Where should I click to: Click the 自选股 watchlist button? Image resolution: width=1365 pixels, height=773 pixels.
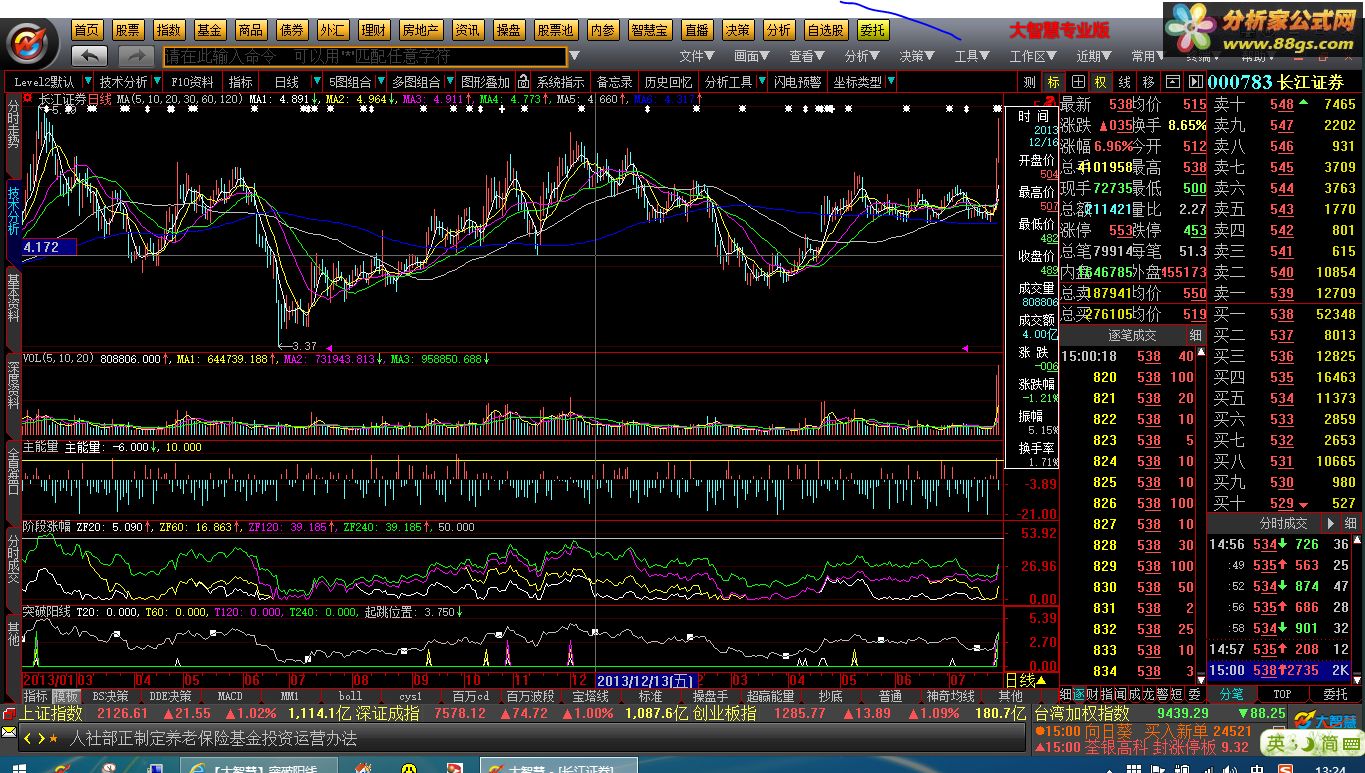tap(826, 31)
